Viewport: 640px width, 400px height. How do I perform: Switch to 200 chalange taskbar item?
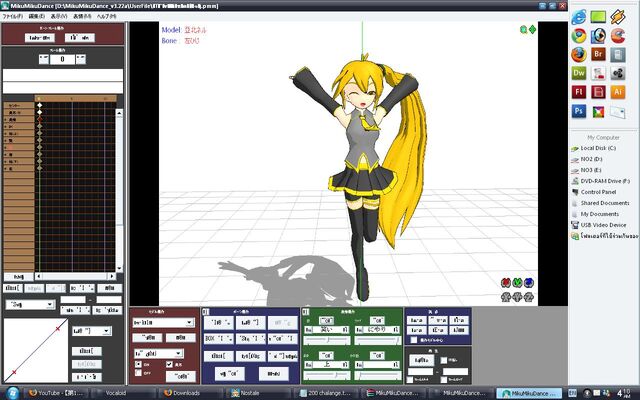coord(327,393)
